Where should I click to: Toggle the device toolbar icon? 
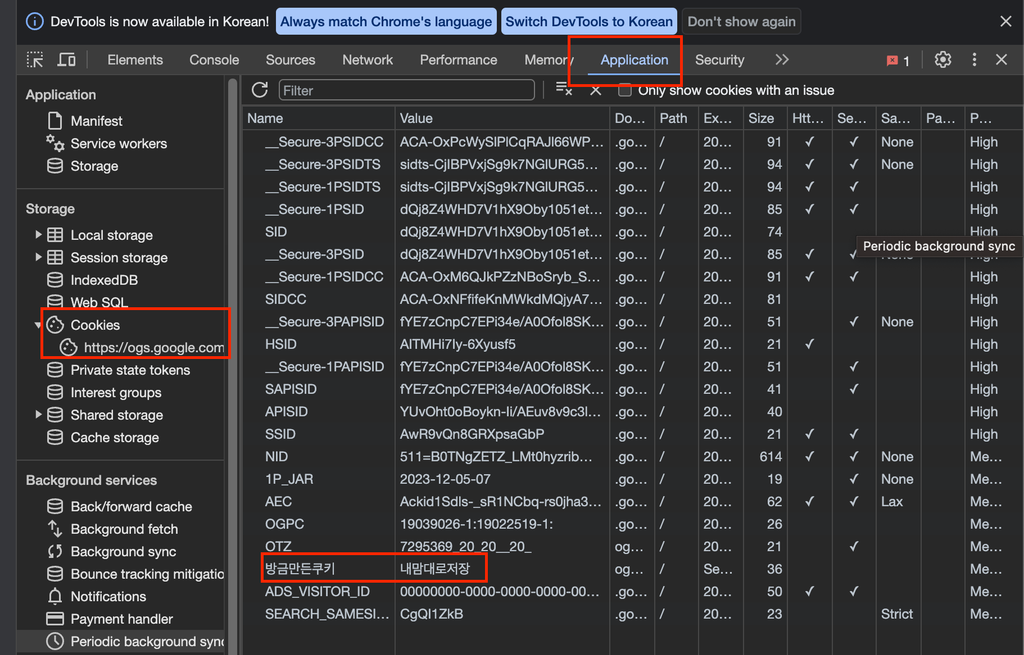(67, 59)
